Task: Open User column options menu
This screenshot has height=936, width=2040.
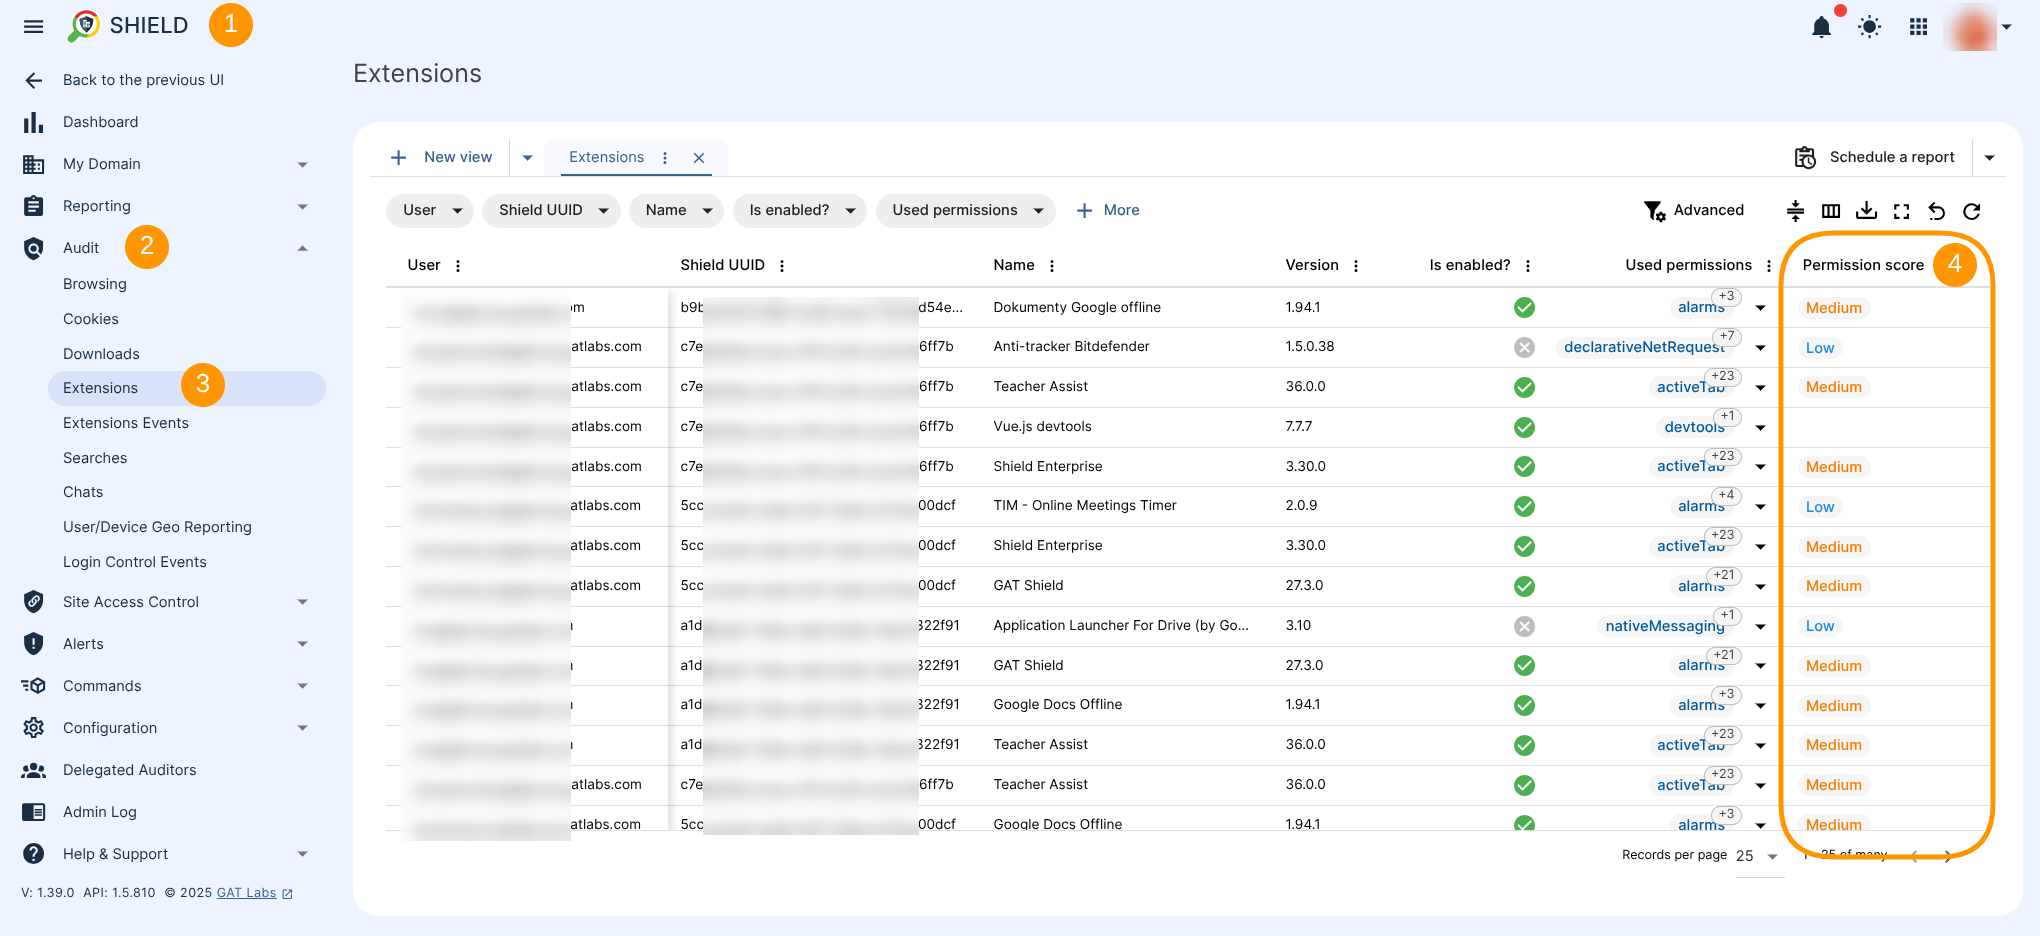Action: pos(458,266)
